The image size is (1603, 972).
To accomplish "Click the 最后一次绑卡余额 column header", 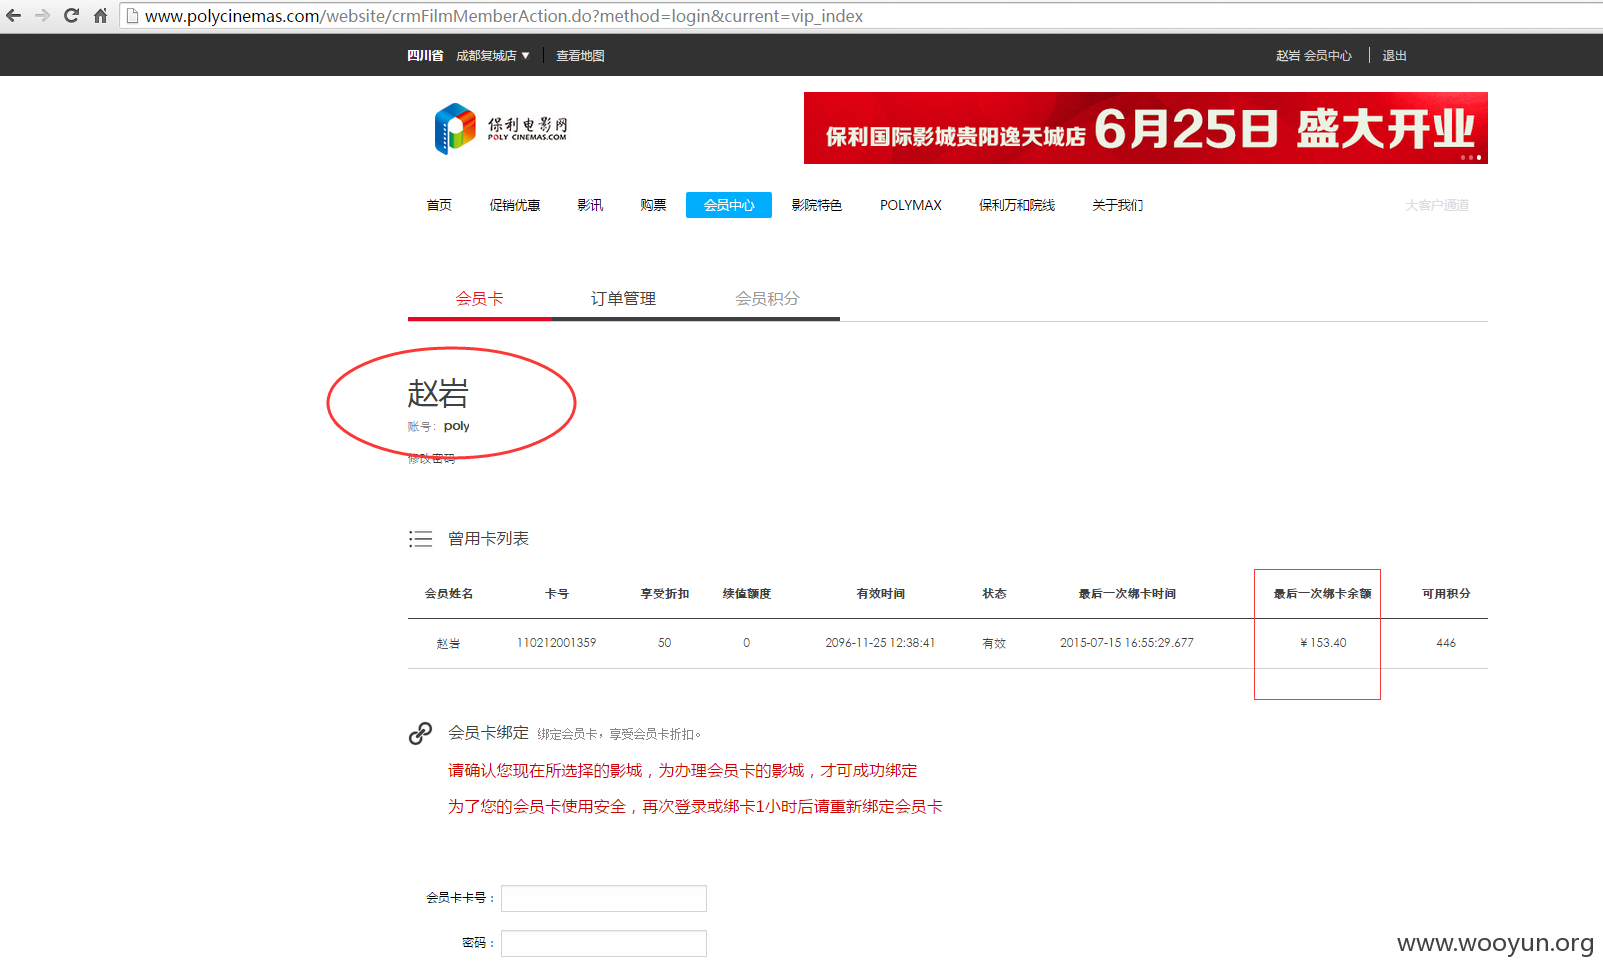I will [1322, 594].
